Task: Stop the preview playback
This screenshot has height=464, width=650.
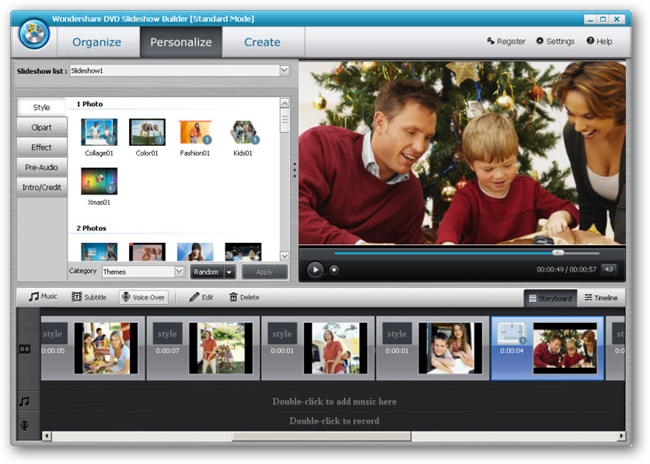Action: click(334, 270)
